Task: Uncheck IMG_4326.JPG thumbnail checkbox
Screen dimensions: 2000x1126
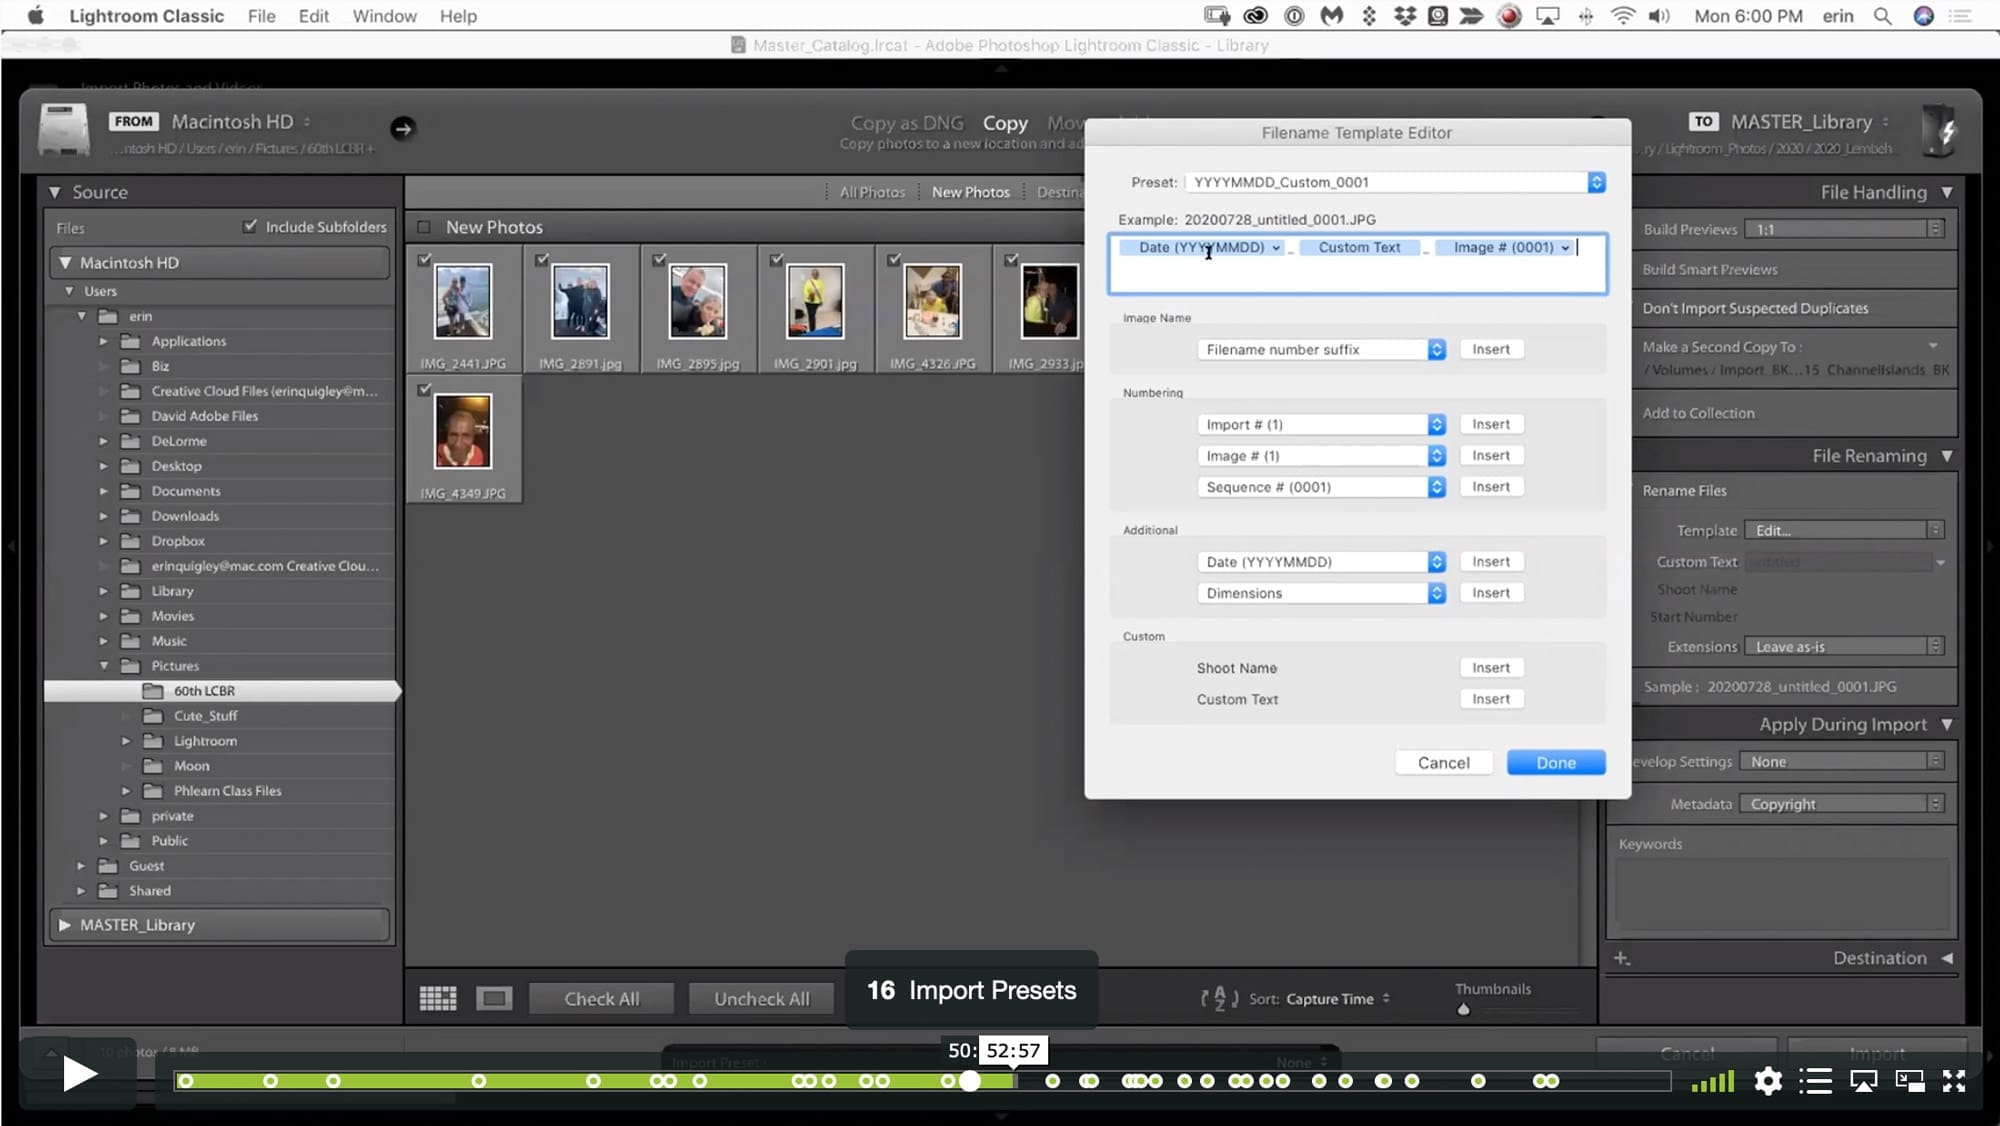Action: coord(894,259)
